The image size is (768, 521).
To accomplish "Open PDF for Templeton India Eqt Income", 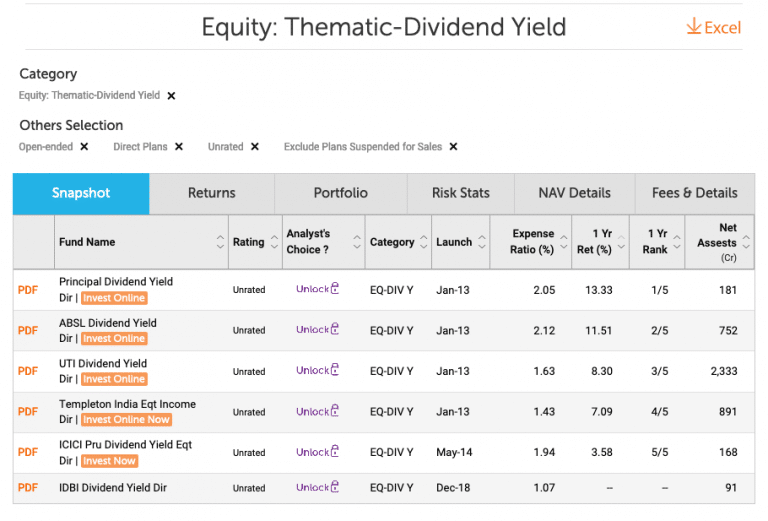I will (28, 412).
